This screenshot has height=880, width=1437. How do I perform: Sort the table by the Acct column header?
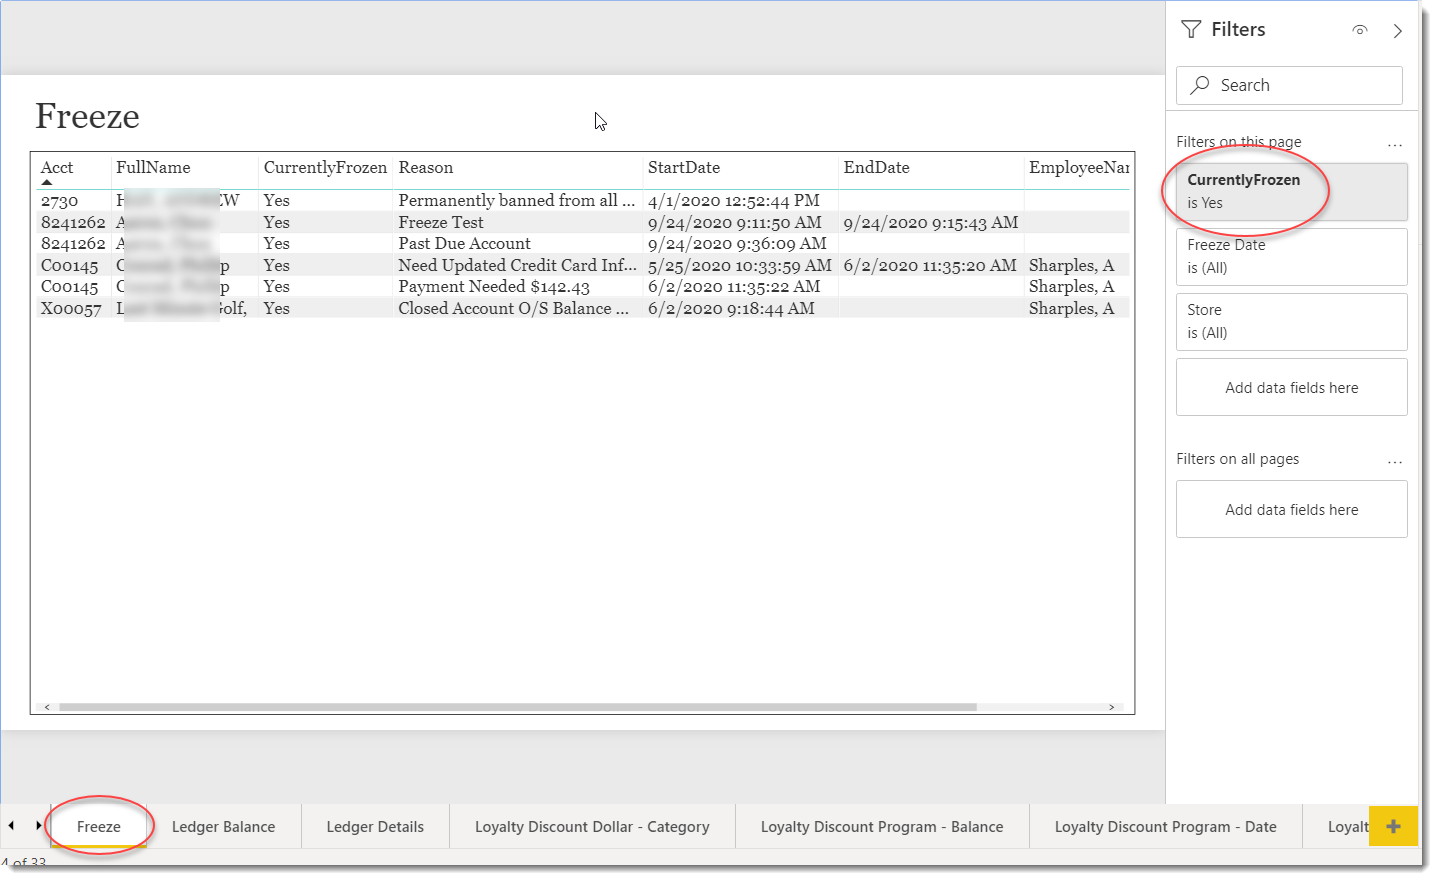tap(57, 168)
